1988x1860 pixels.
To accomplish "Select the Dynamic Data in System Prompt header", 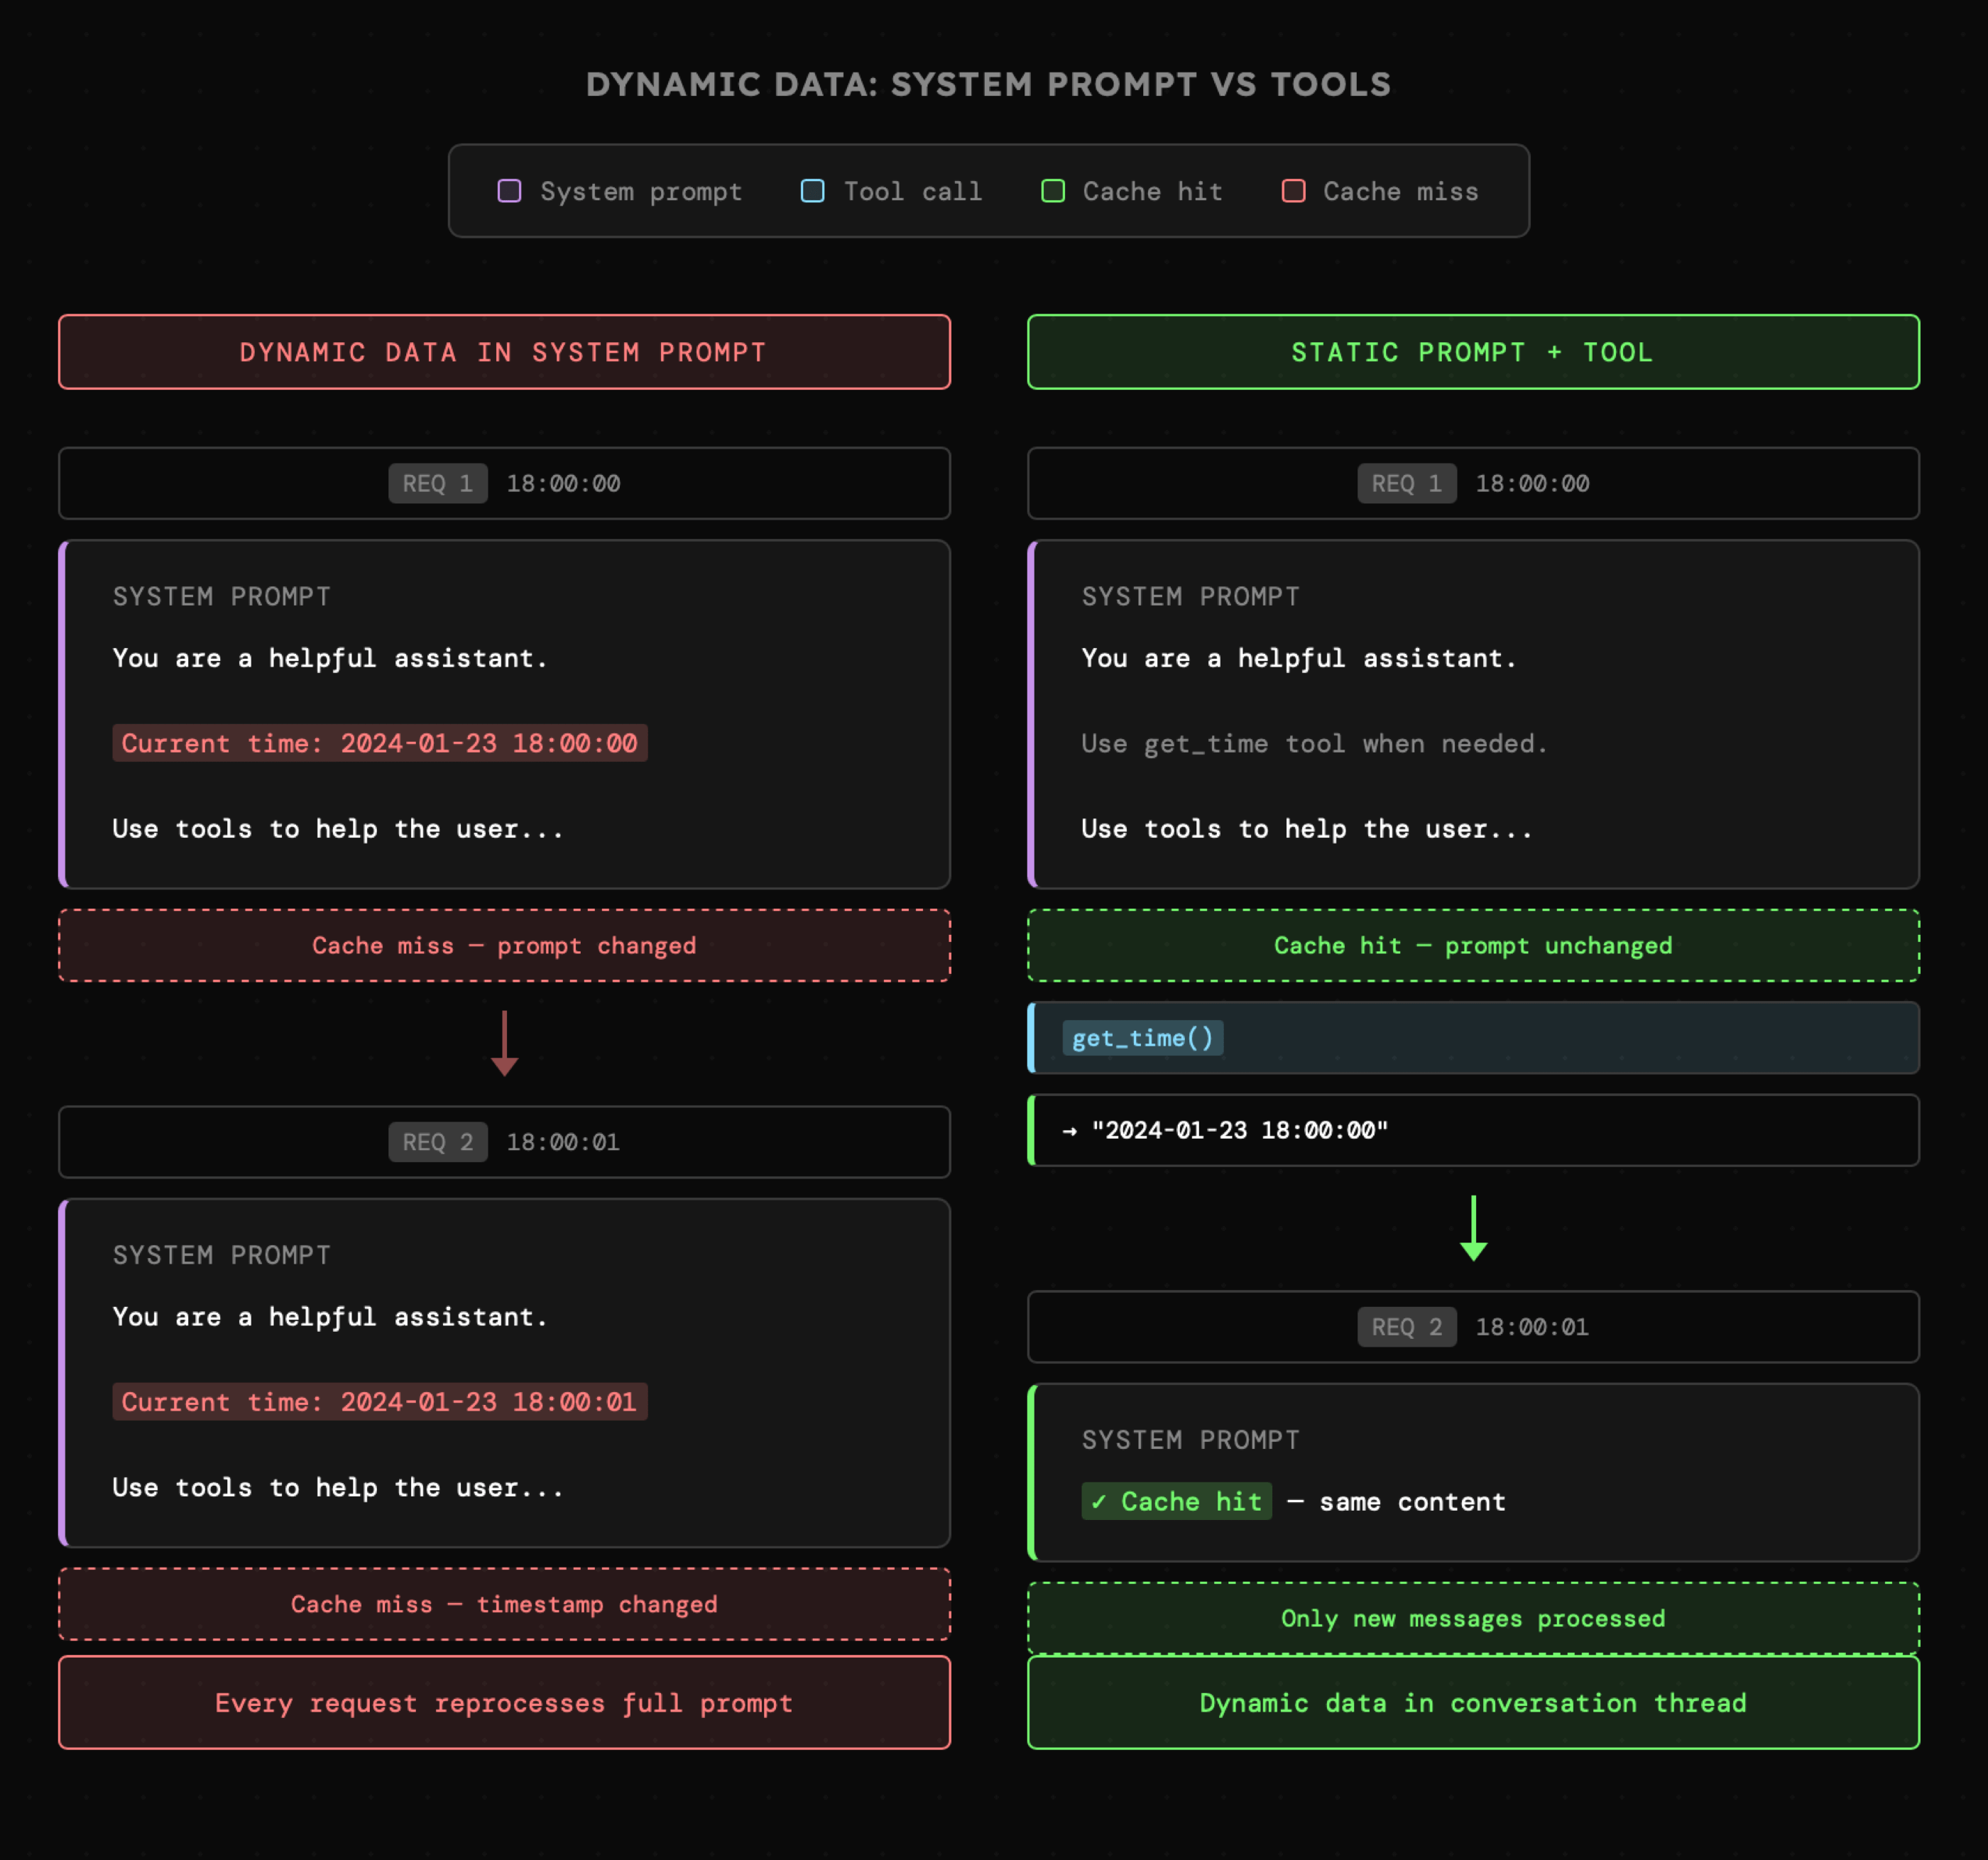I will coord(504,352).
